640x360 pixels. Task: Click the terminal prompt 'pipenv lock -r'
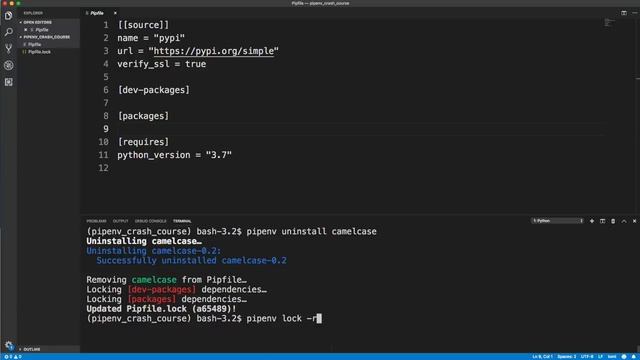pos(281,318)
